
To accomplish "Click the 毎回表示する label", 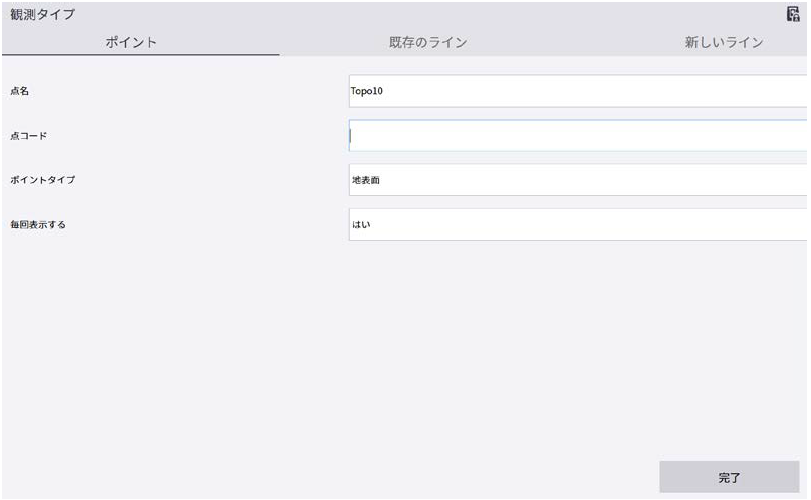I will [38, 224].
